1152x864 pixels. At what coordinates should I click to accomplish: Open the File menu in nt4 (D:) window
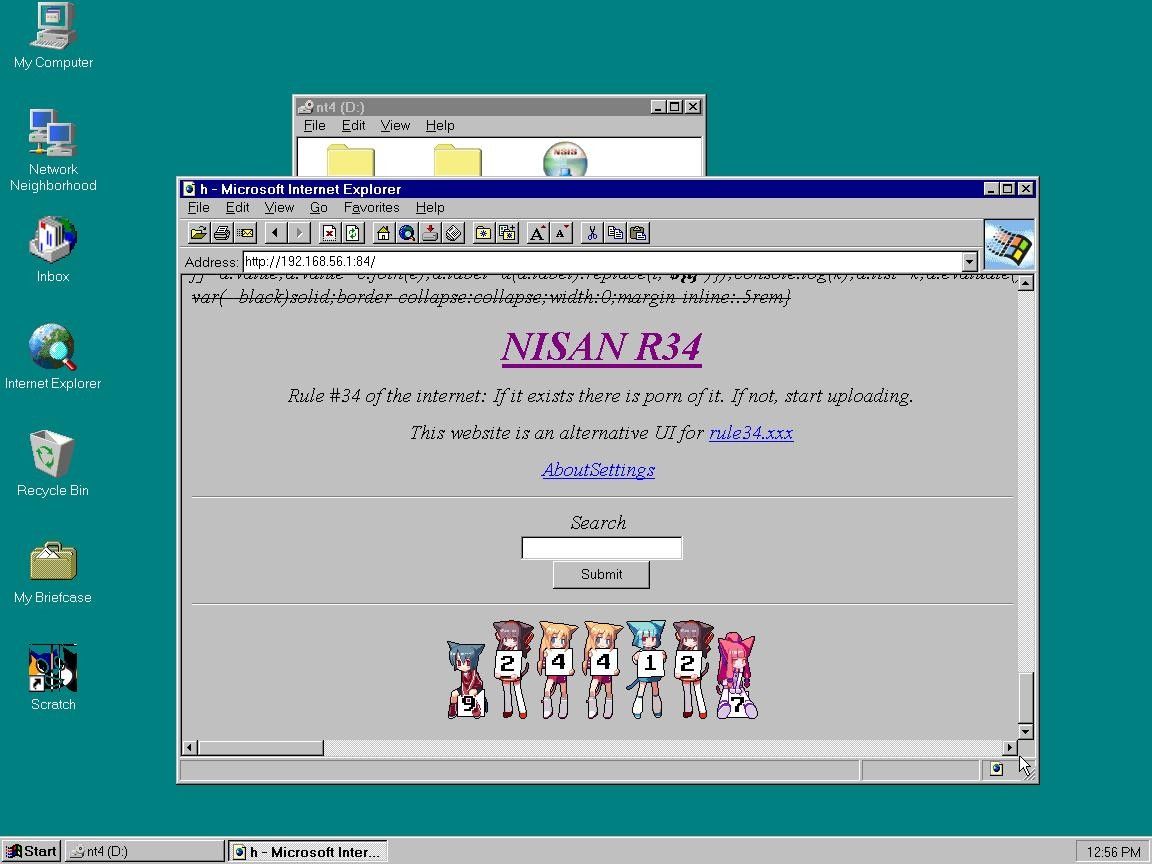(314, 126)
